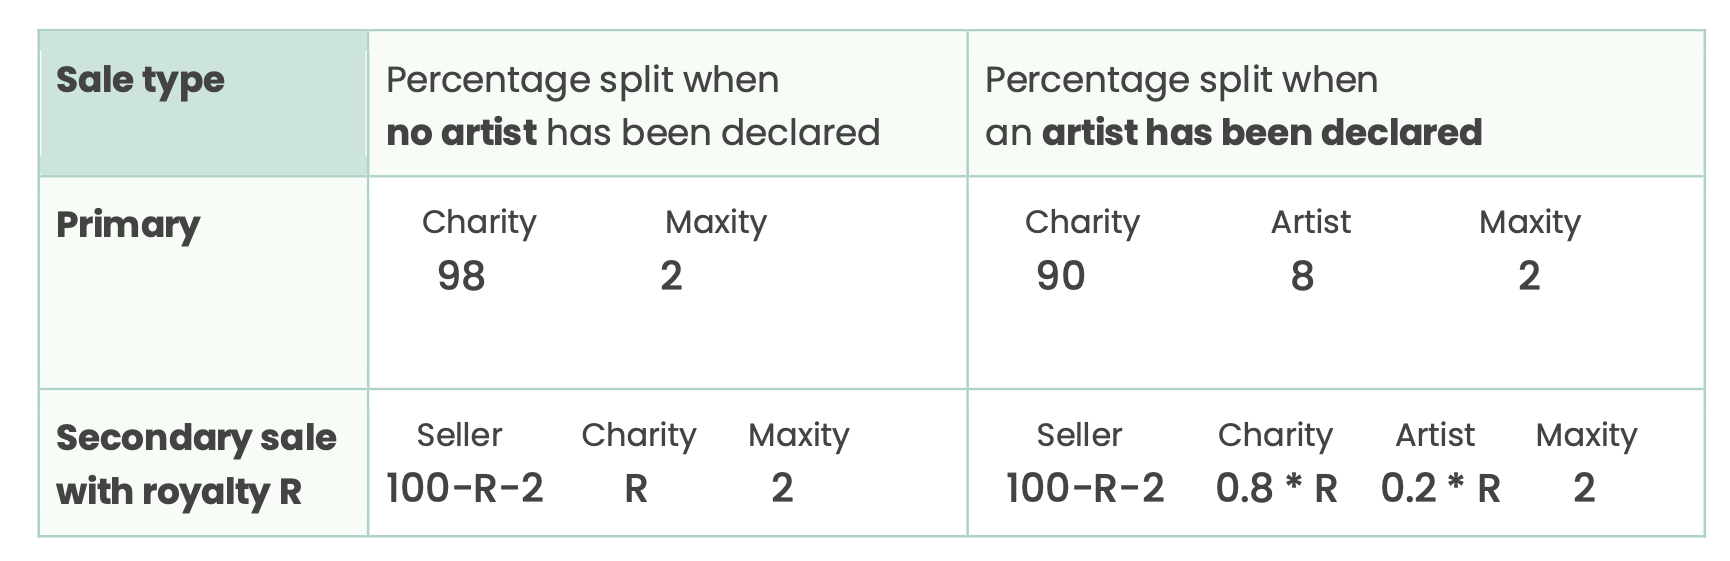Click the Charity value R
This screenshot has width=1730, height=561.
click(x=636, y=488)
